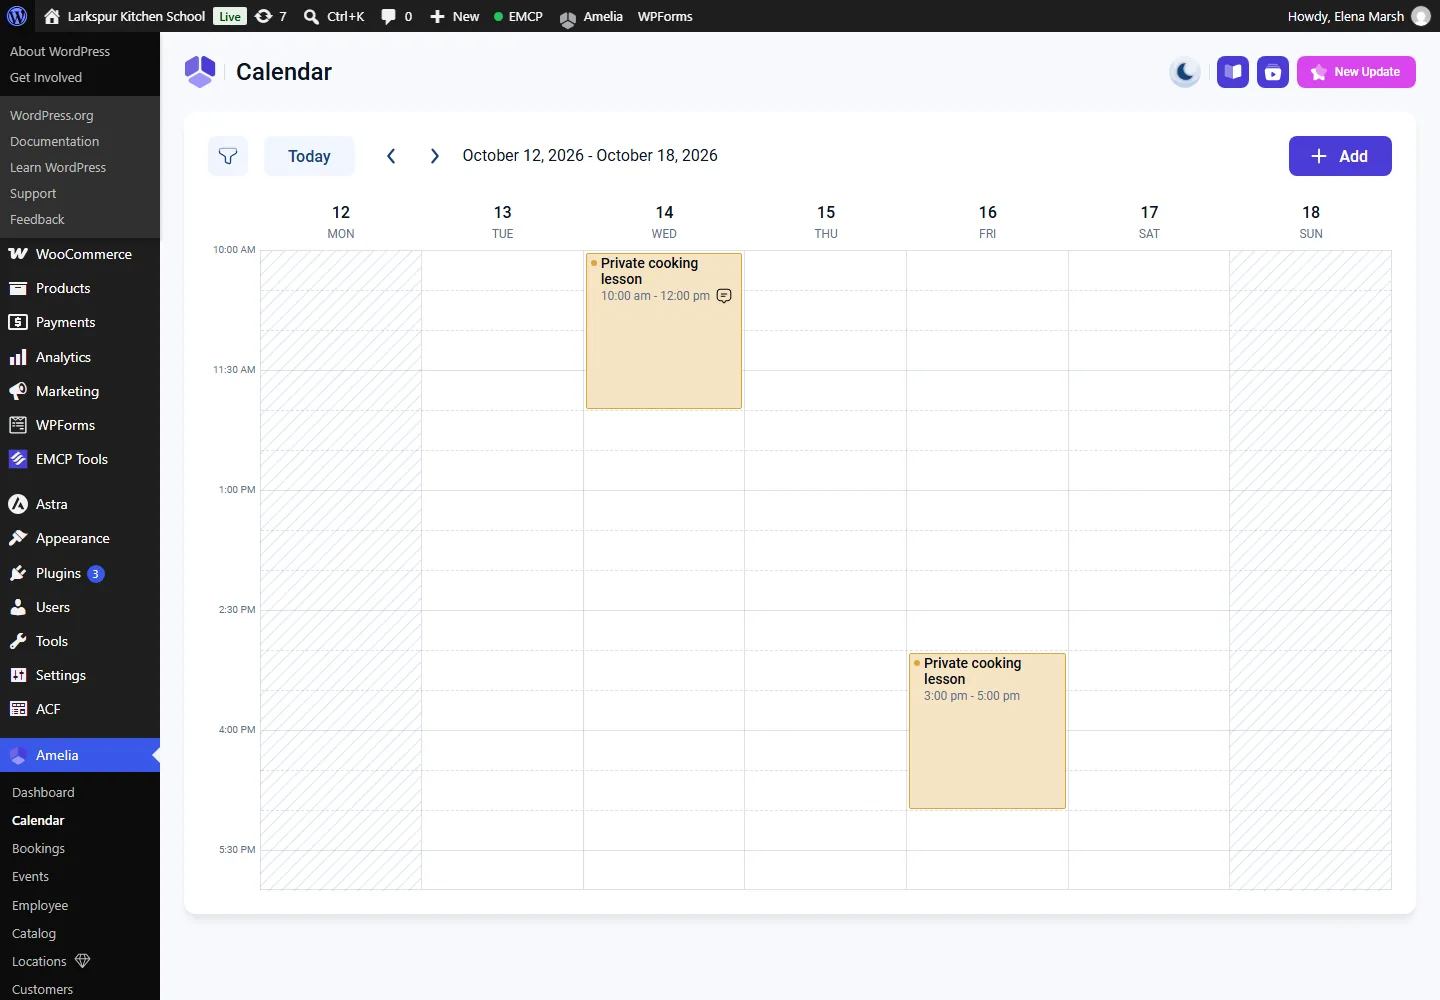Screen dimensions: 1440x1000
Task: Add a new appointment
Action: (1340, 156)
